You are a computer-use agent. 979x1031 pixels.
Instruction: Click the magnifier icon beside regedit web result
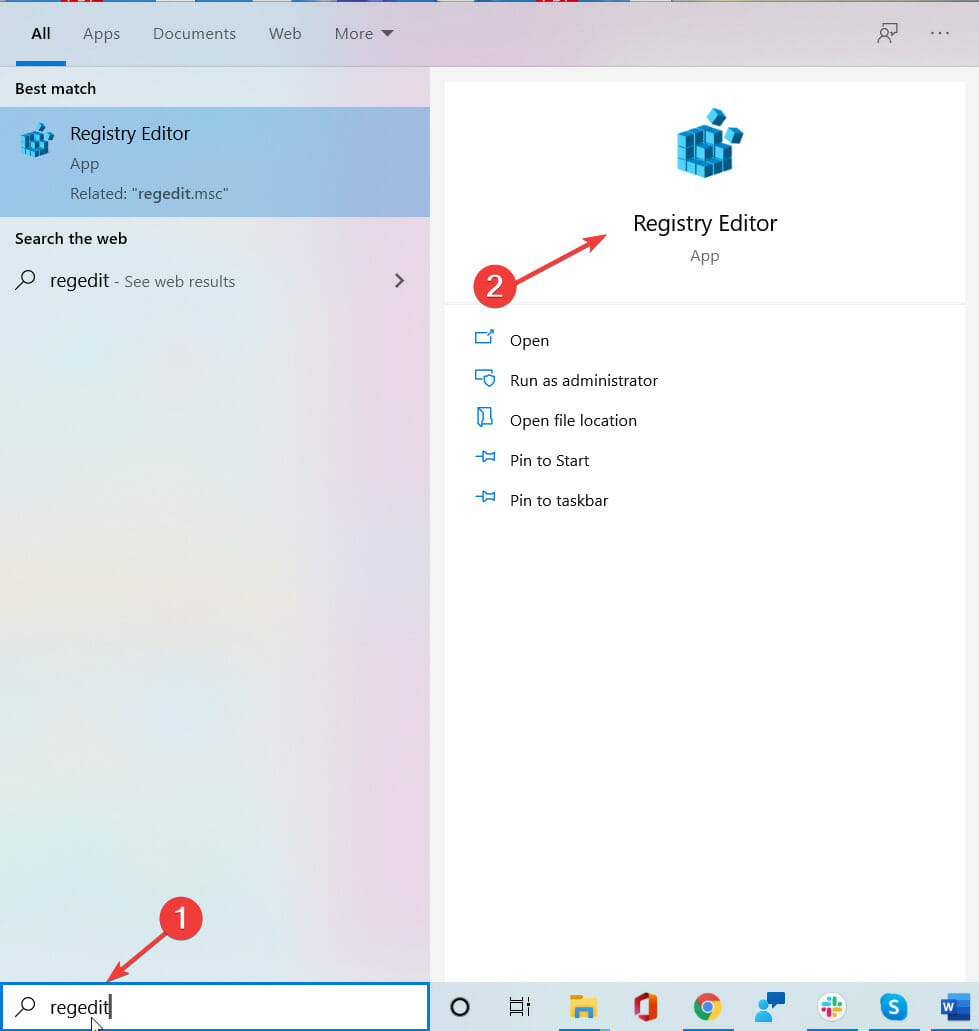coord(26,280)
